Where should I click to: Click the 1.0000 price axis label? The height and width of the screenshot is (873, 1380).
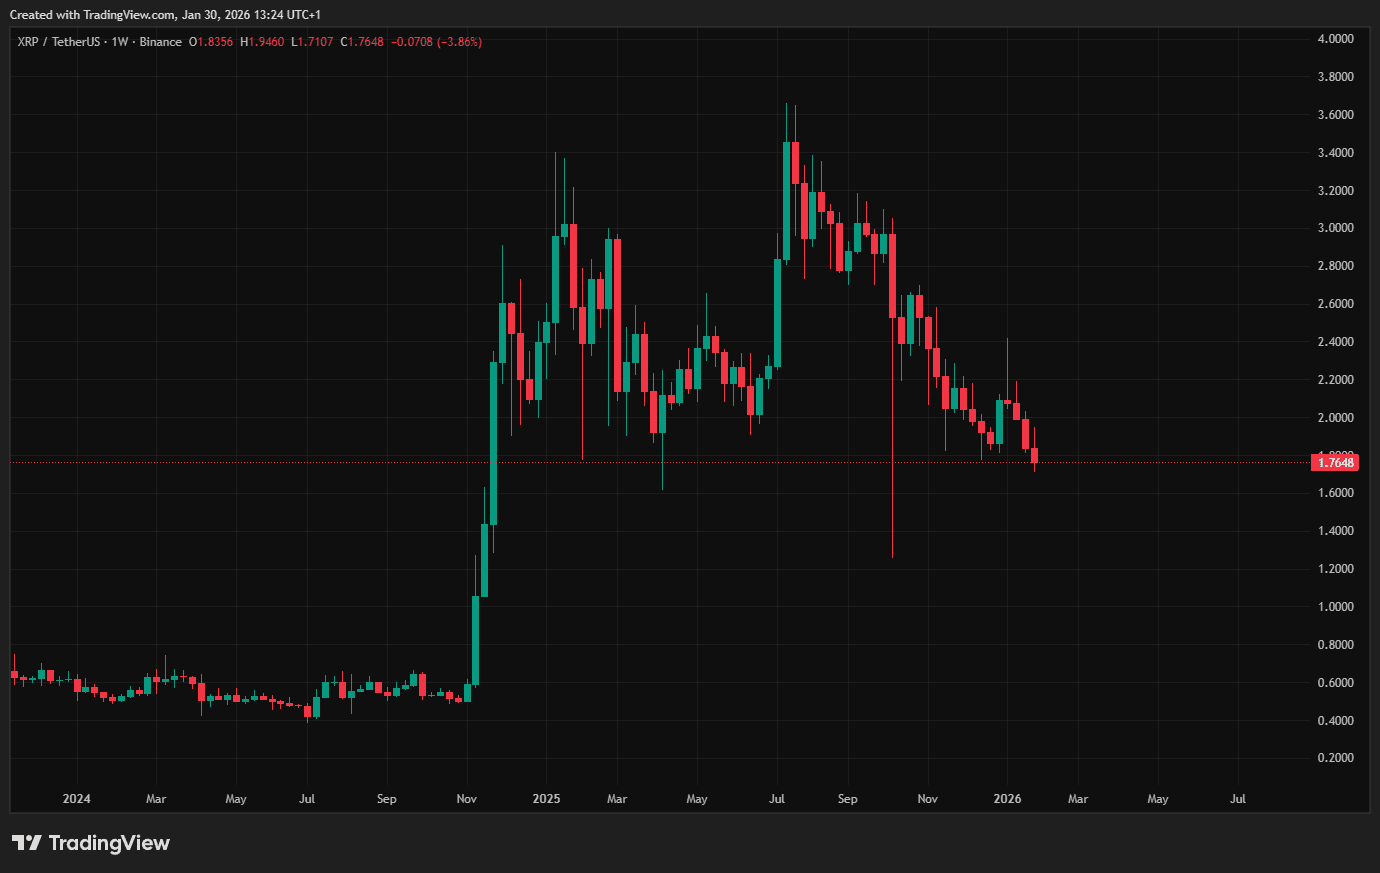click(x=1335, y=607)
